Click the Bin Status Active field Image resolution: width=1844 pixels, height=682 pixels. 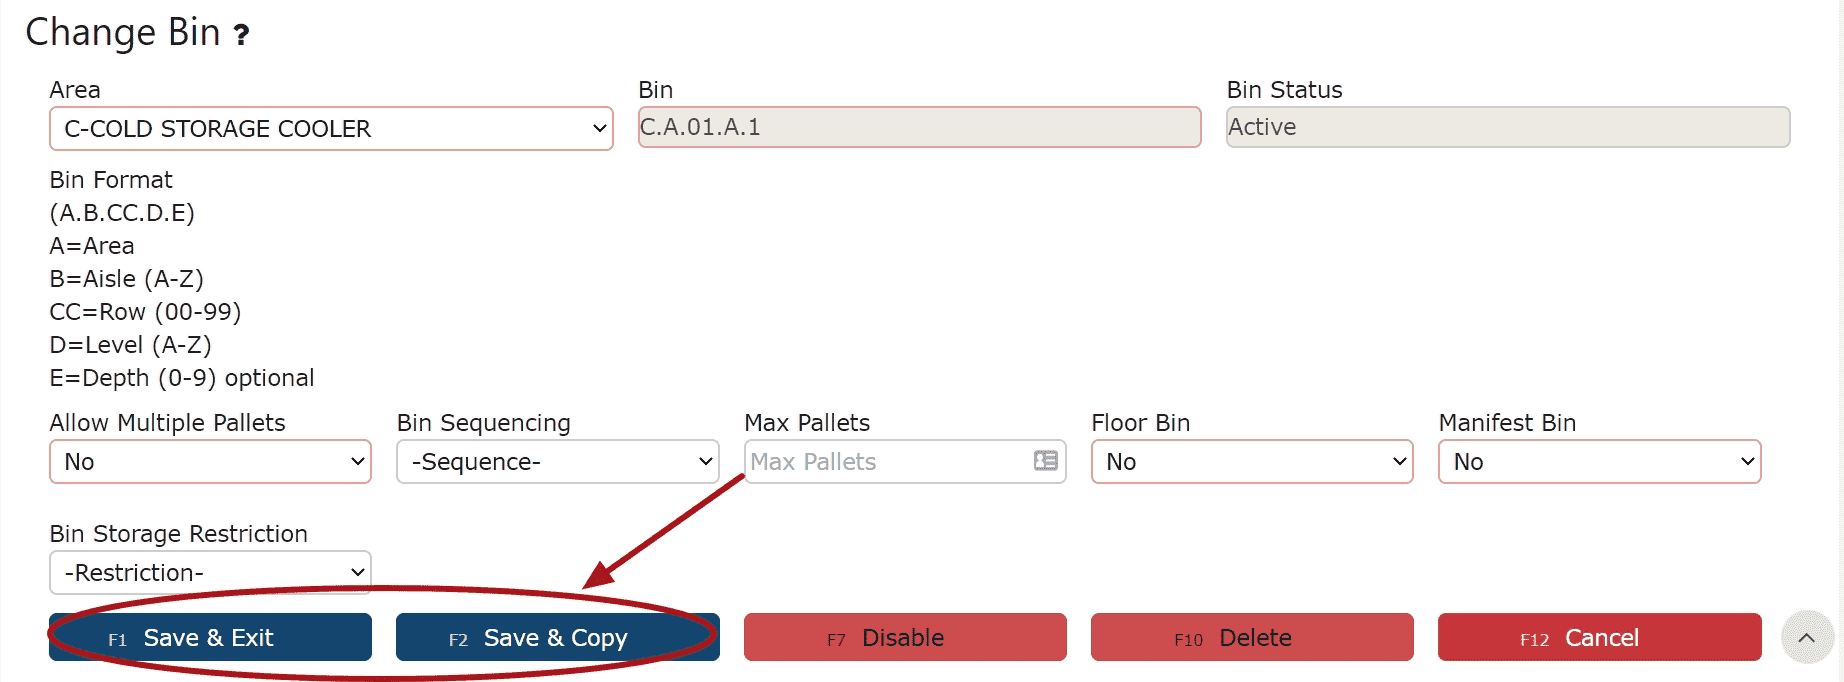pos(1508,127)
